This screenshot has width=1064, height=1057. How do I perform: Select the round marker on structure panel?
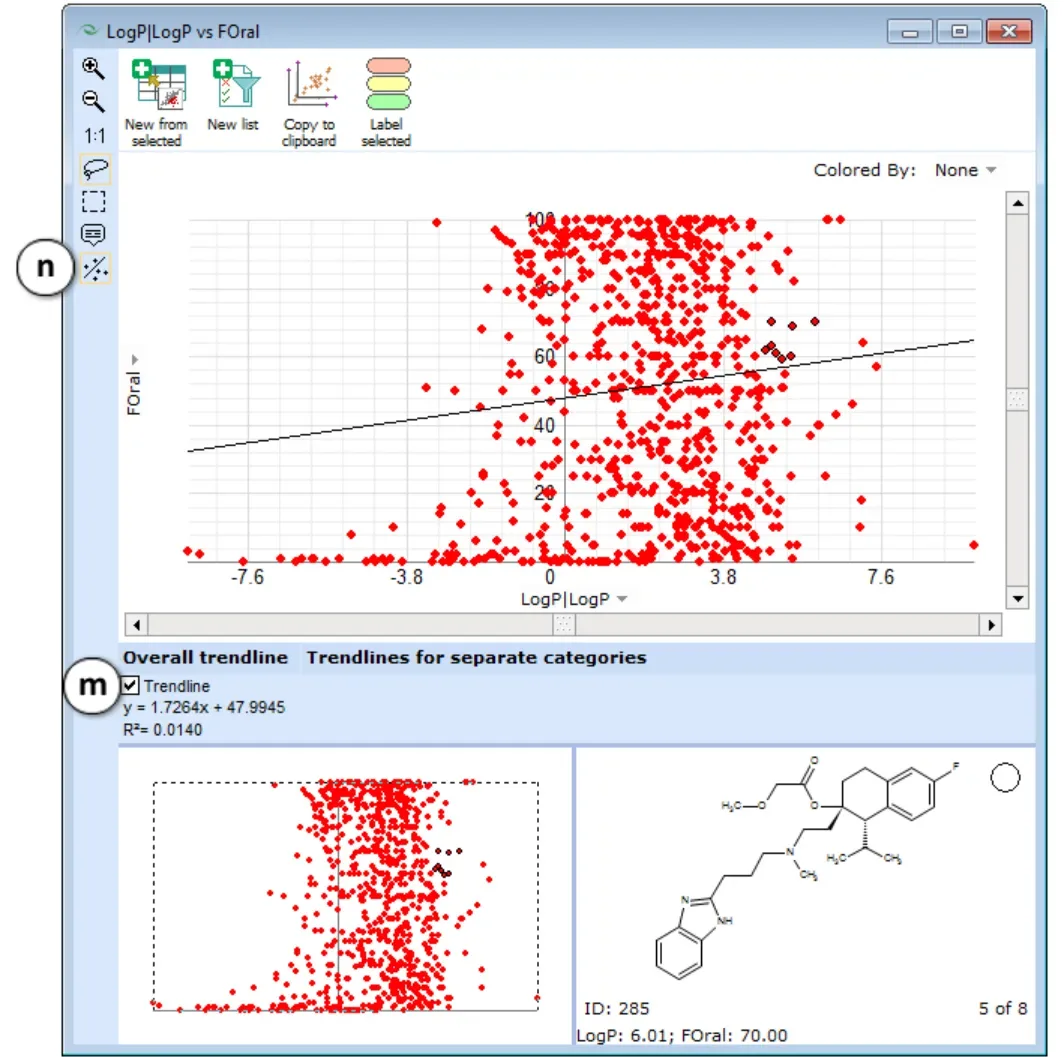[1005, 777]
